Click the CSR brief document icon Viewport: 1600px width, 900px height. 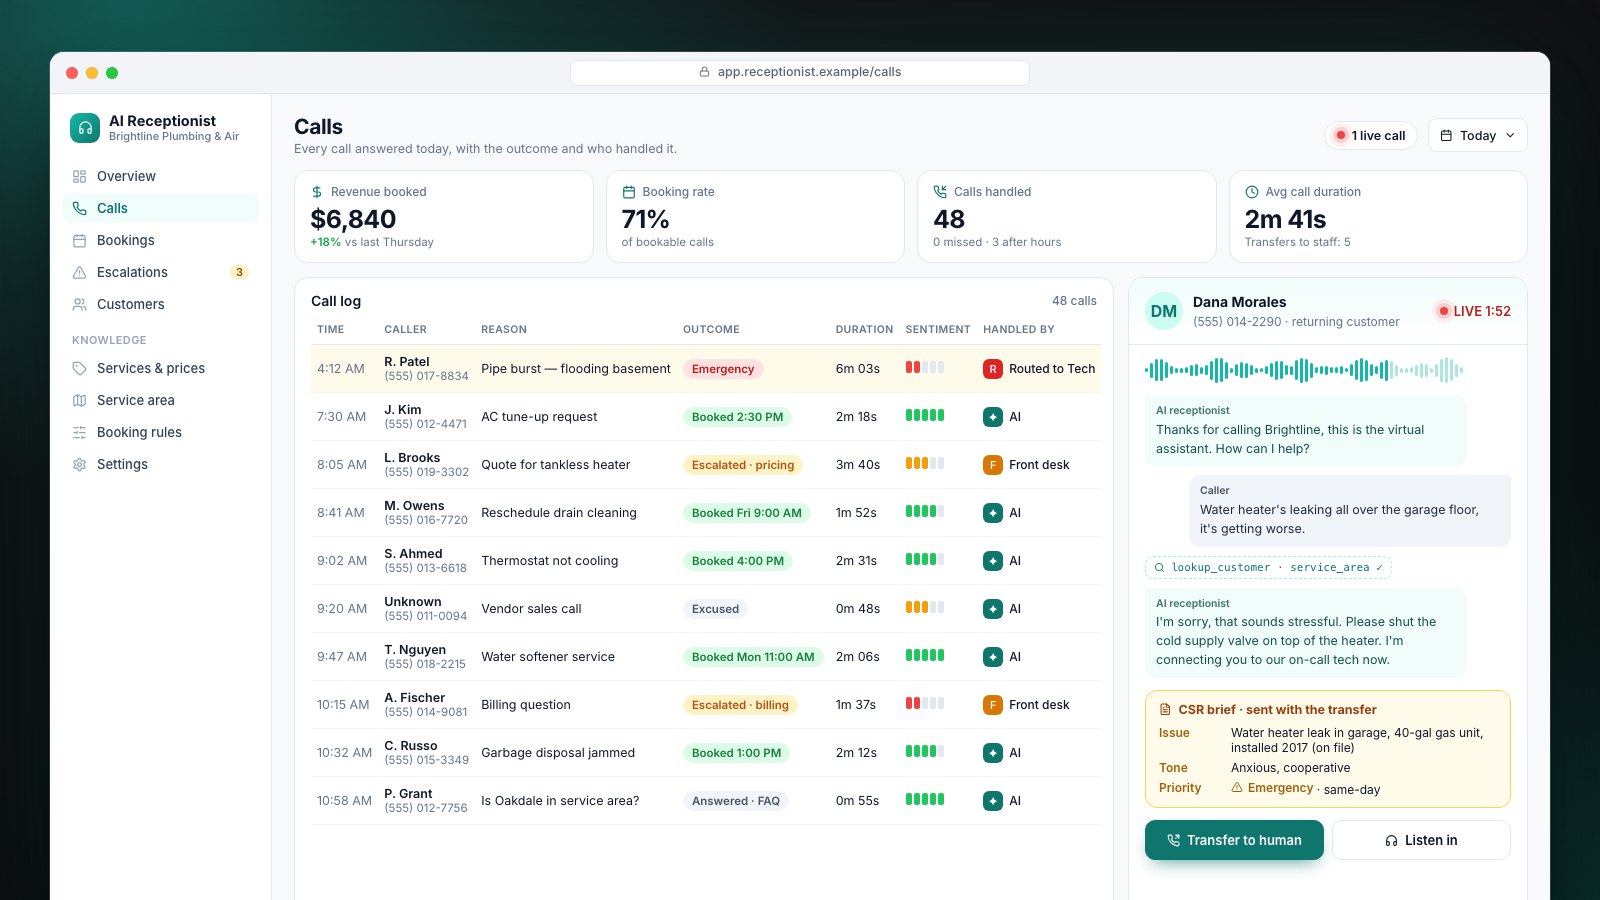click(x=1165, y=710)
